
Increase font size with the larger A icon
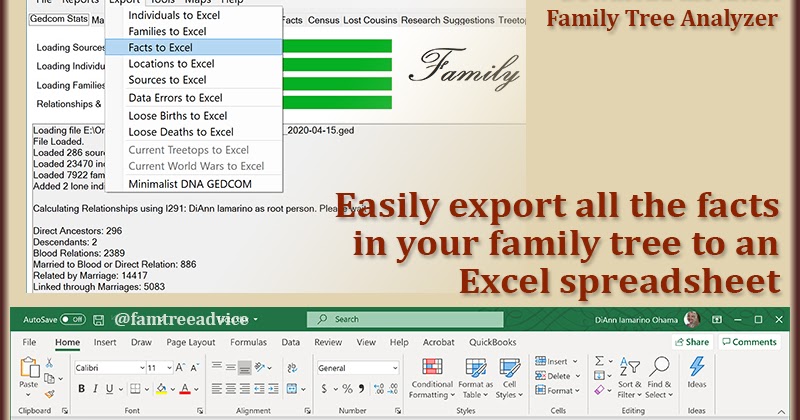point(180,367)
